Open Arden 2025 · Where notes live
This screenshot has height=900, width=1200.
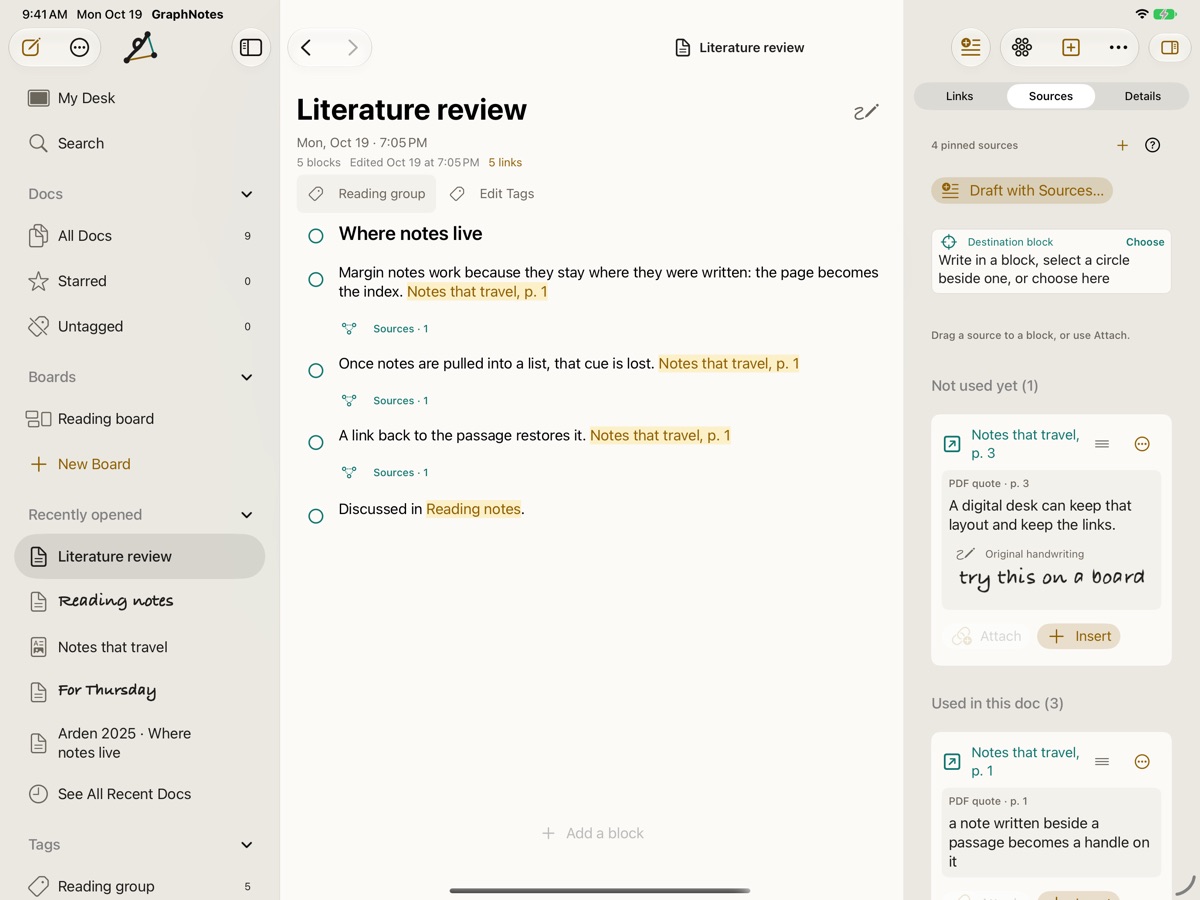click(140, 743)
